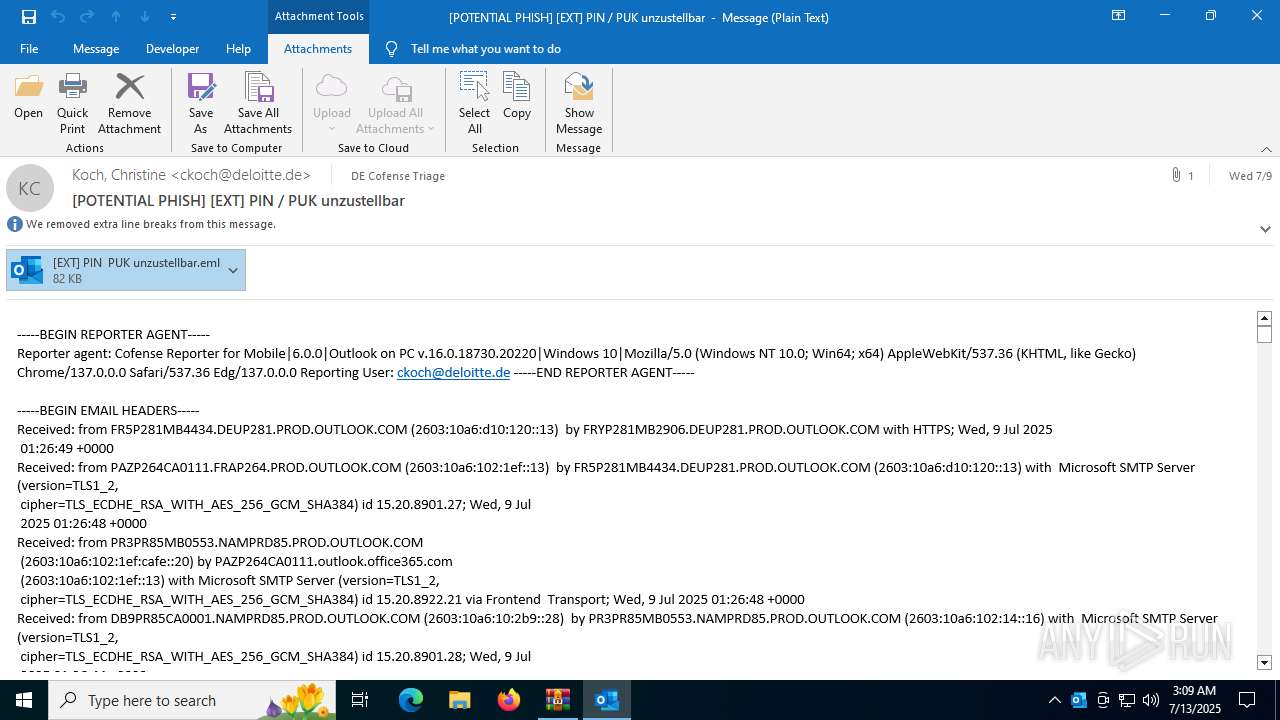Click the paperclip attachment count icon
Image resolution: width=1280 pixels, height=720 pixels.
tap(1177, 175)
